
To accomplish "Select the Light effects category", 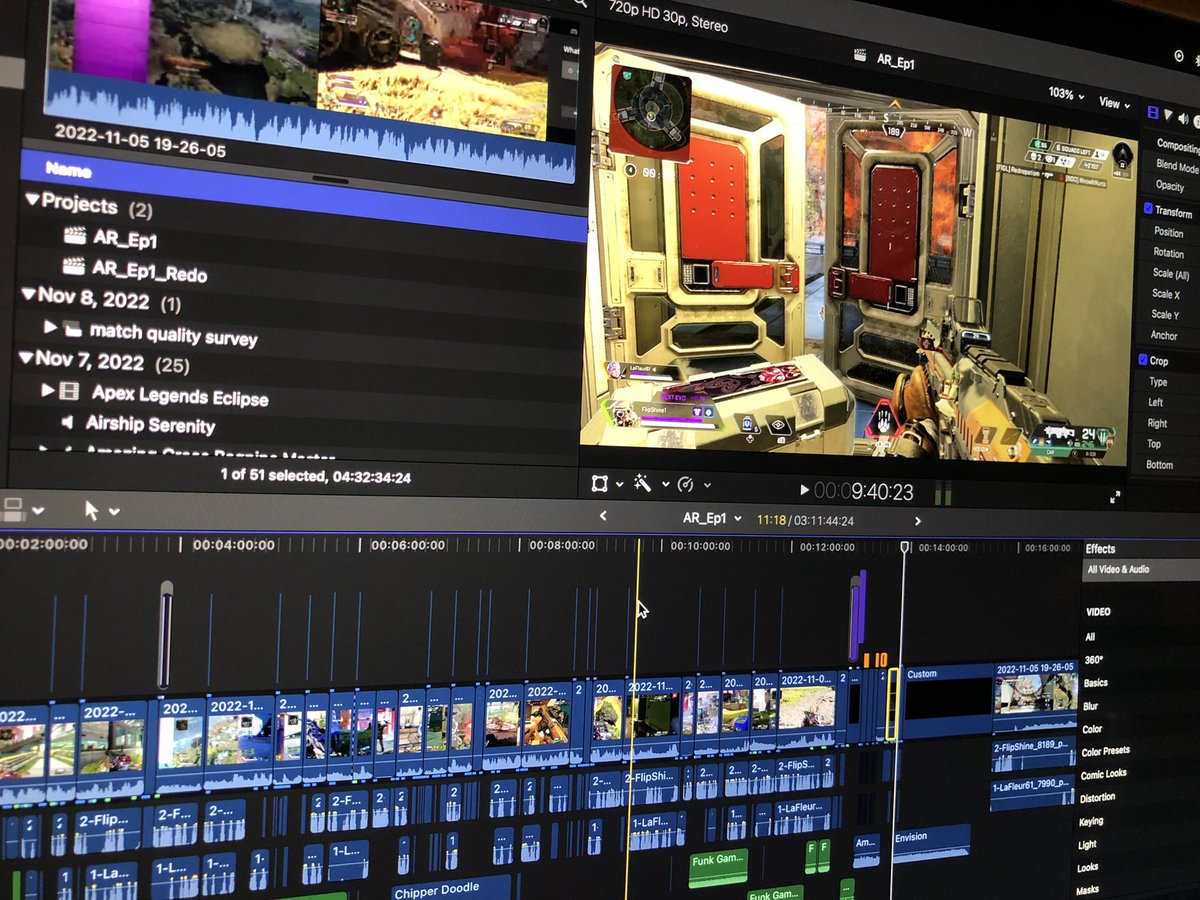I will click(1087, 844).
